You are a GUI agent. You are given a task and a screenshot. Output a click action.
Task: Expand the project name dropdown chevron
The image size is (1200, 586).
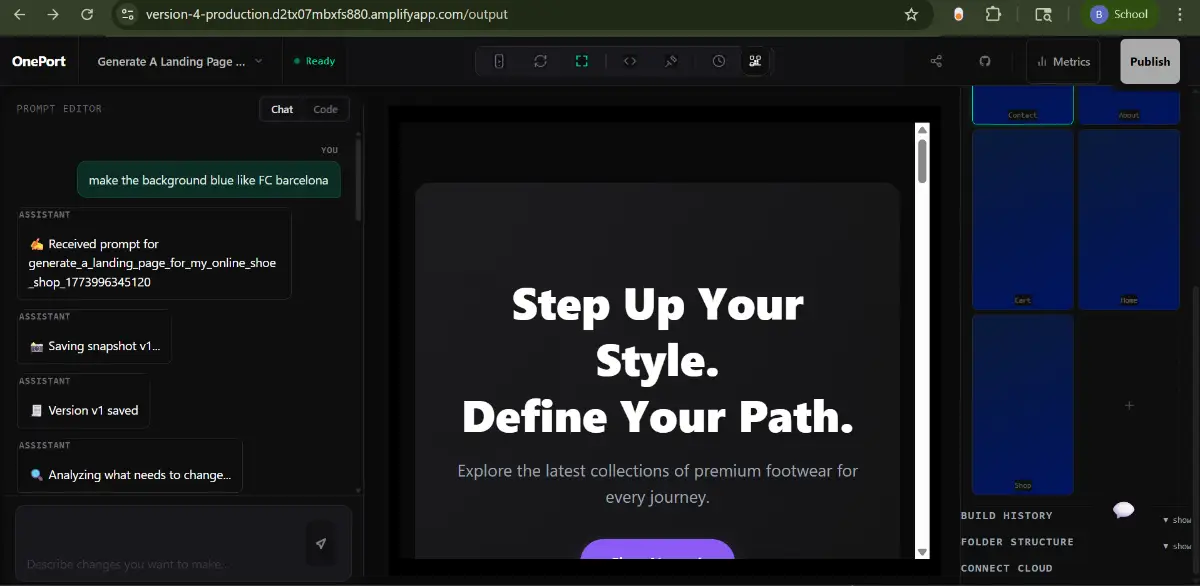coord(259,61)
